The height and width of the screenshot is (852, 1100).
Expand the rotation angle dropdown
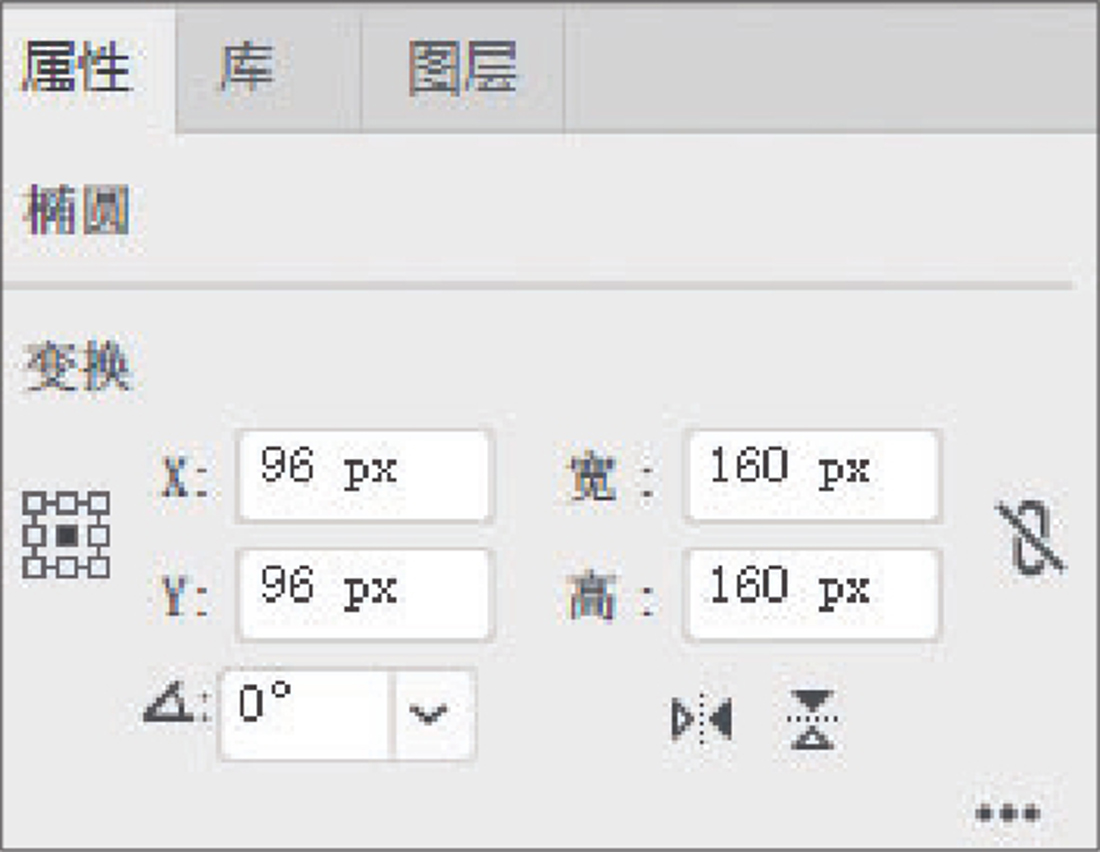pos(430,715)
